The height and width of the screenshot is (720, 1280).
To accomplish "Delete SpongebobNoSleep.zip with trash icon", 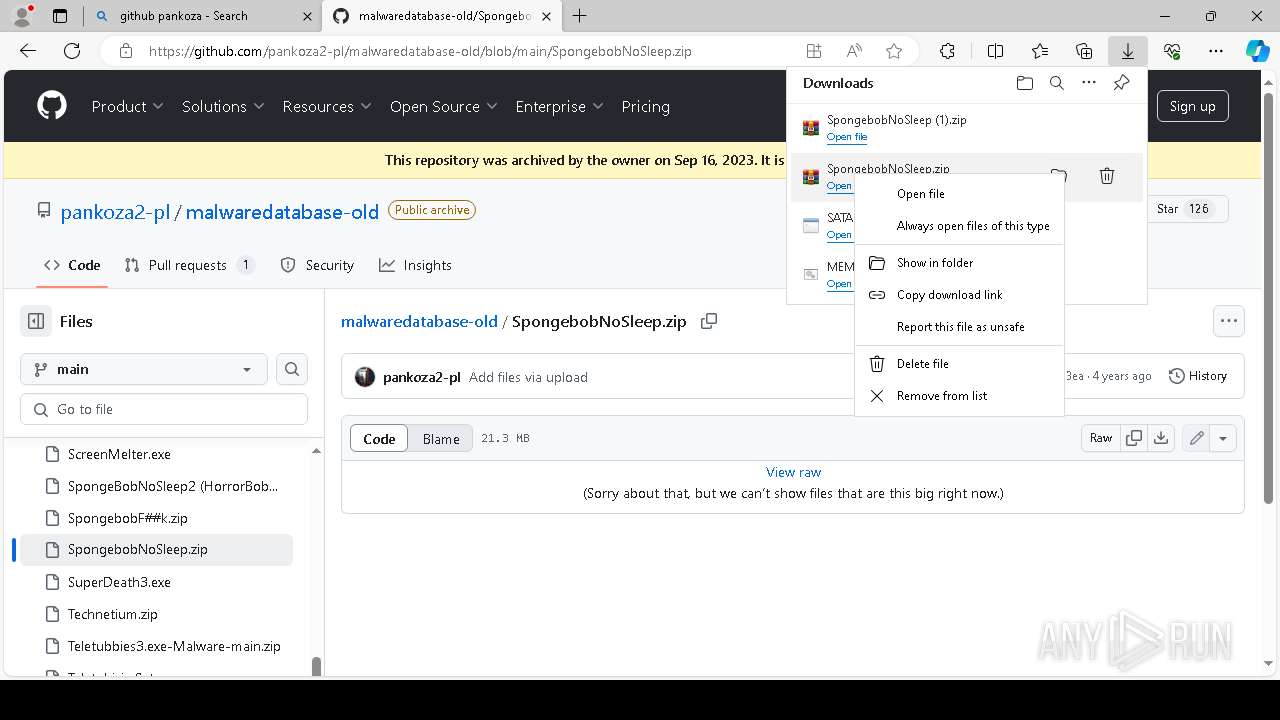I will click(x=1107, y=176).
